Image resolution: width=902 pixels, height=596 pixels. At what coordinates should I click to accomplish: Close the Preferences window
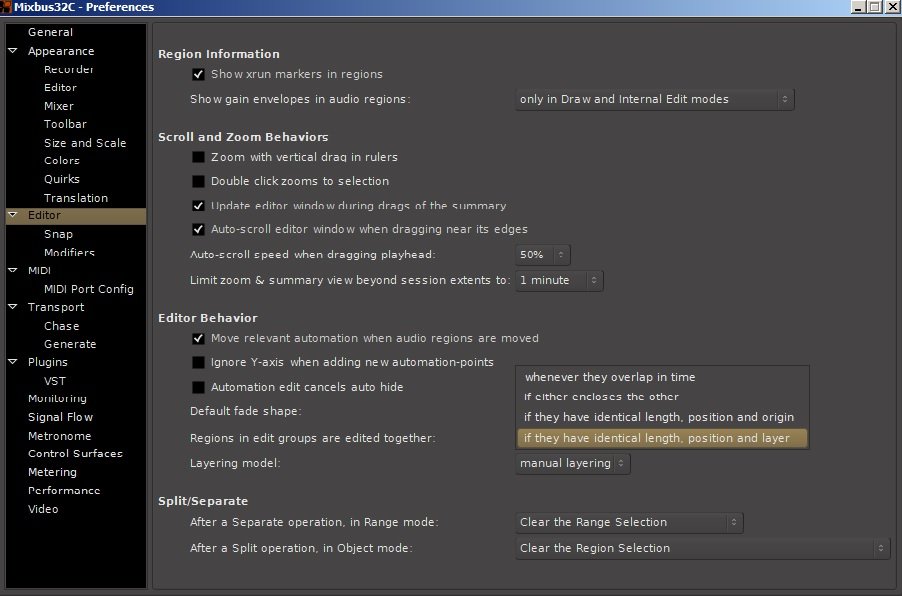892,7
